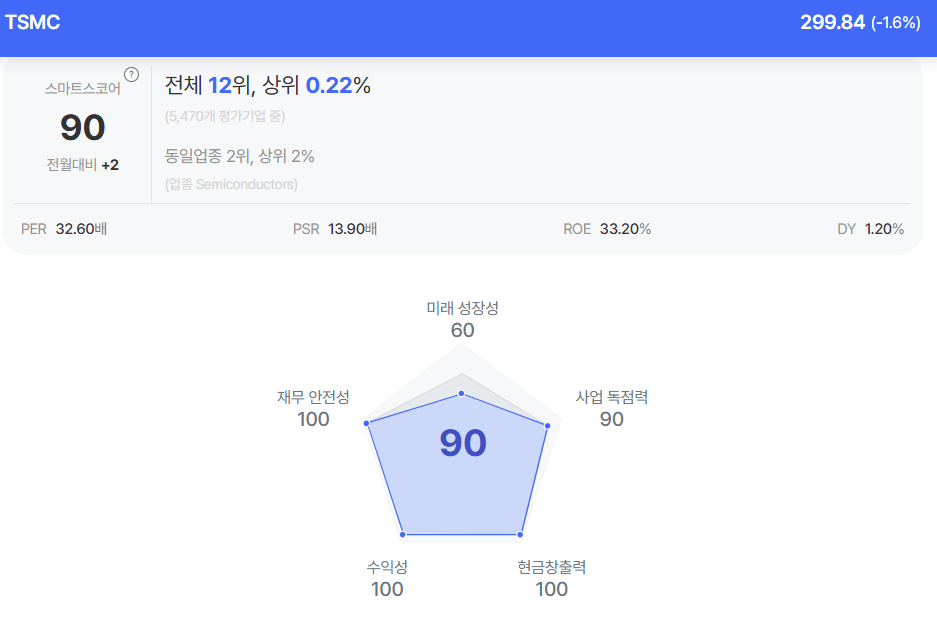Click the (-1.6%) price change

point(895,23)
